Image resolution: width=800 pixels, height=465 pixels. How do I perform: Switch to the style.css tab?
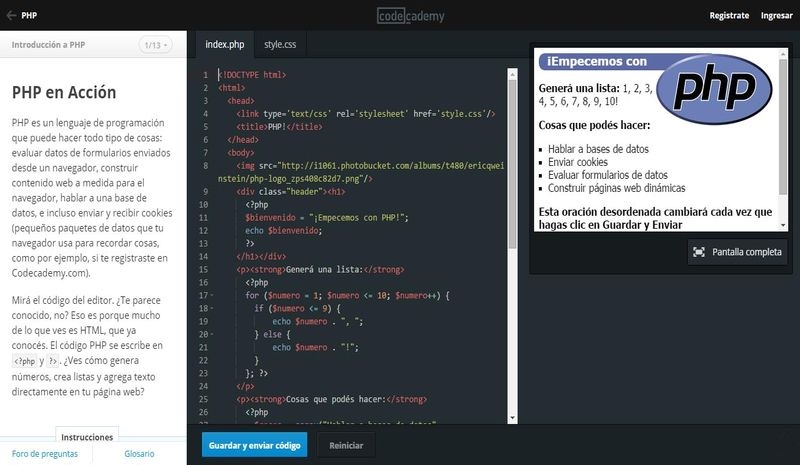pyautogui.click(x=280, y=44)
